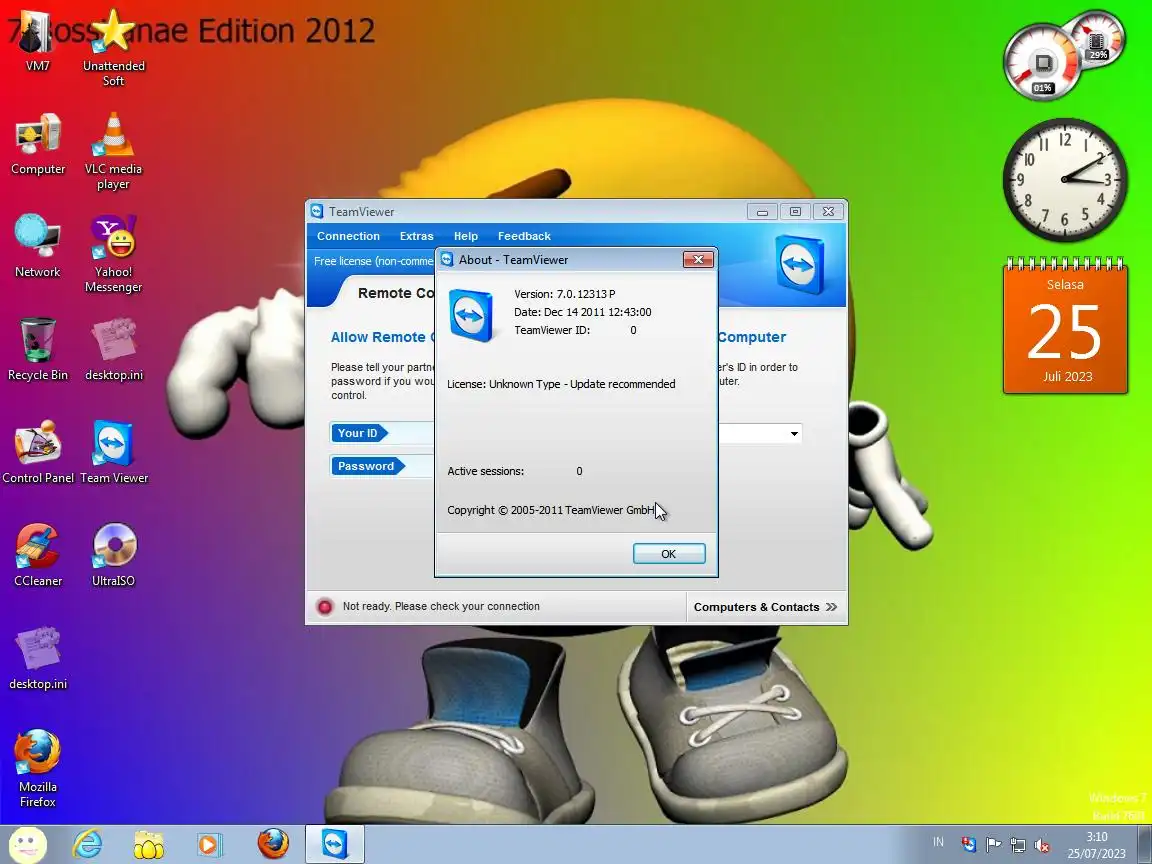Click the Your ID label
The image size is (1152, 864).
tap(358, 433)
